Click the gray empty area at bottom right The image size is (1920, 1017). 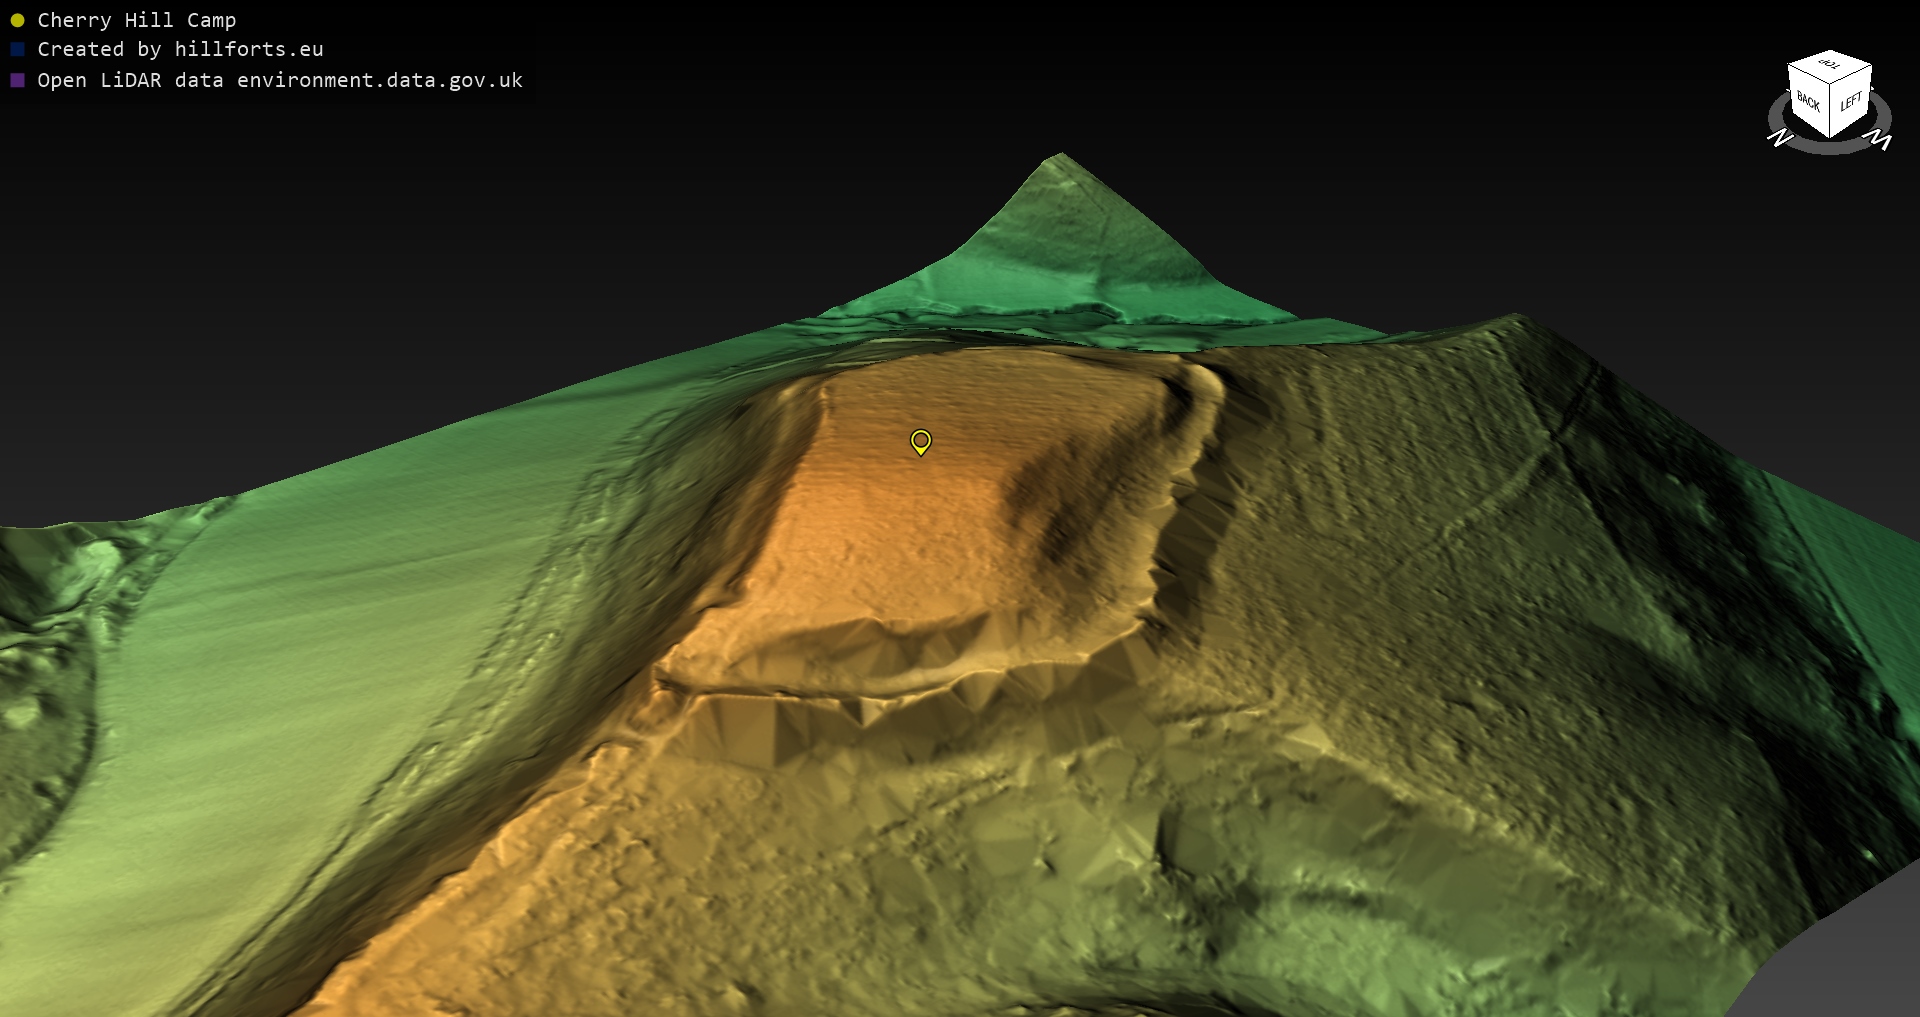1850,960
